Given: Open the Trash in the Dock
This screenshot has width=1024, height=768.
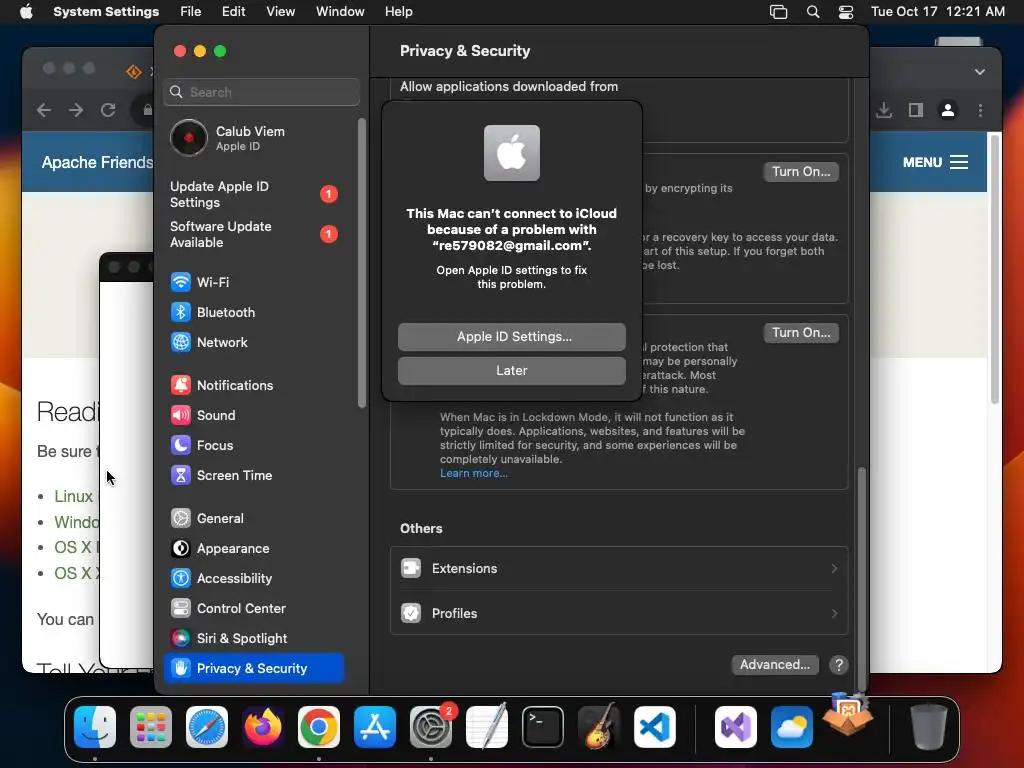Looking at the screenshot, I should [929, 727].
